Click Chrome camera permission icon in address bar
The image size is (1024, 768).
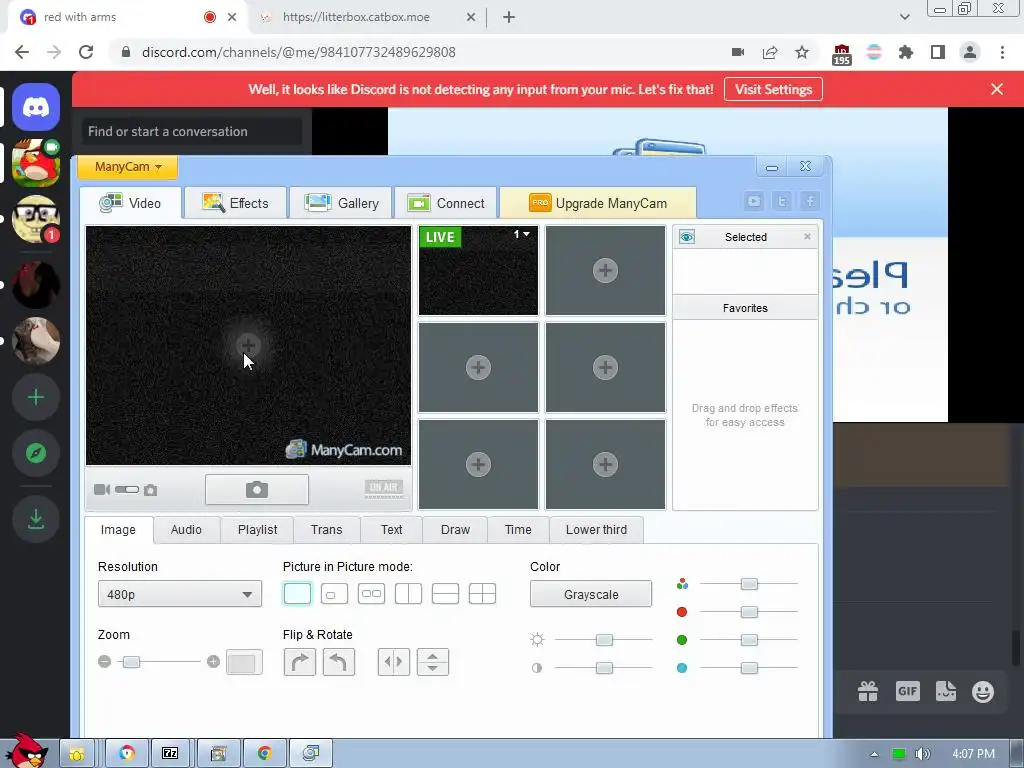click(x=738, y=52)
